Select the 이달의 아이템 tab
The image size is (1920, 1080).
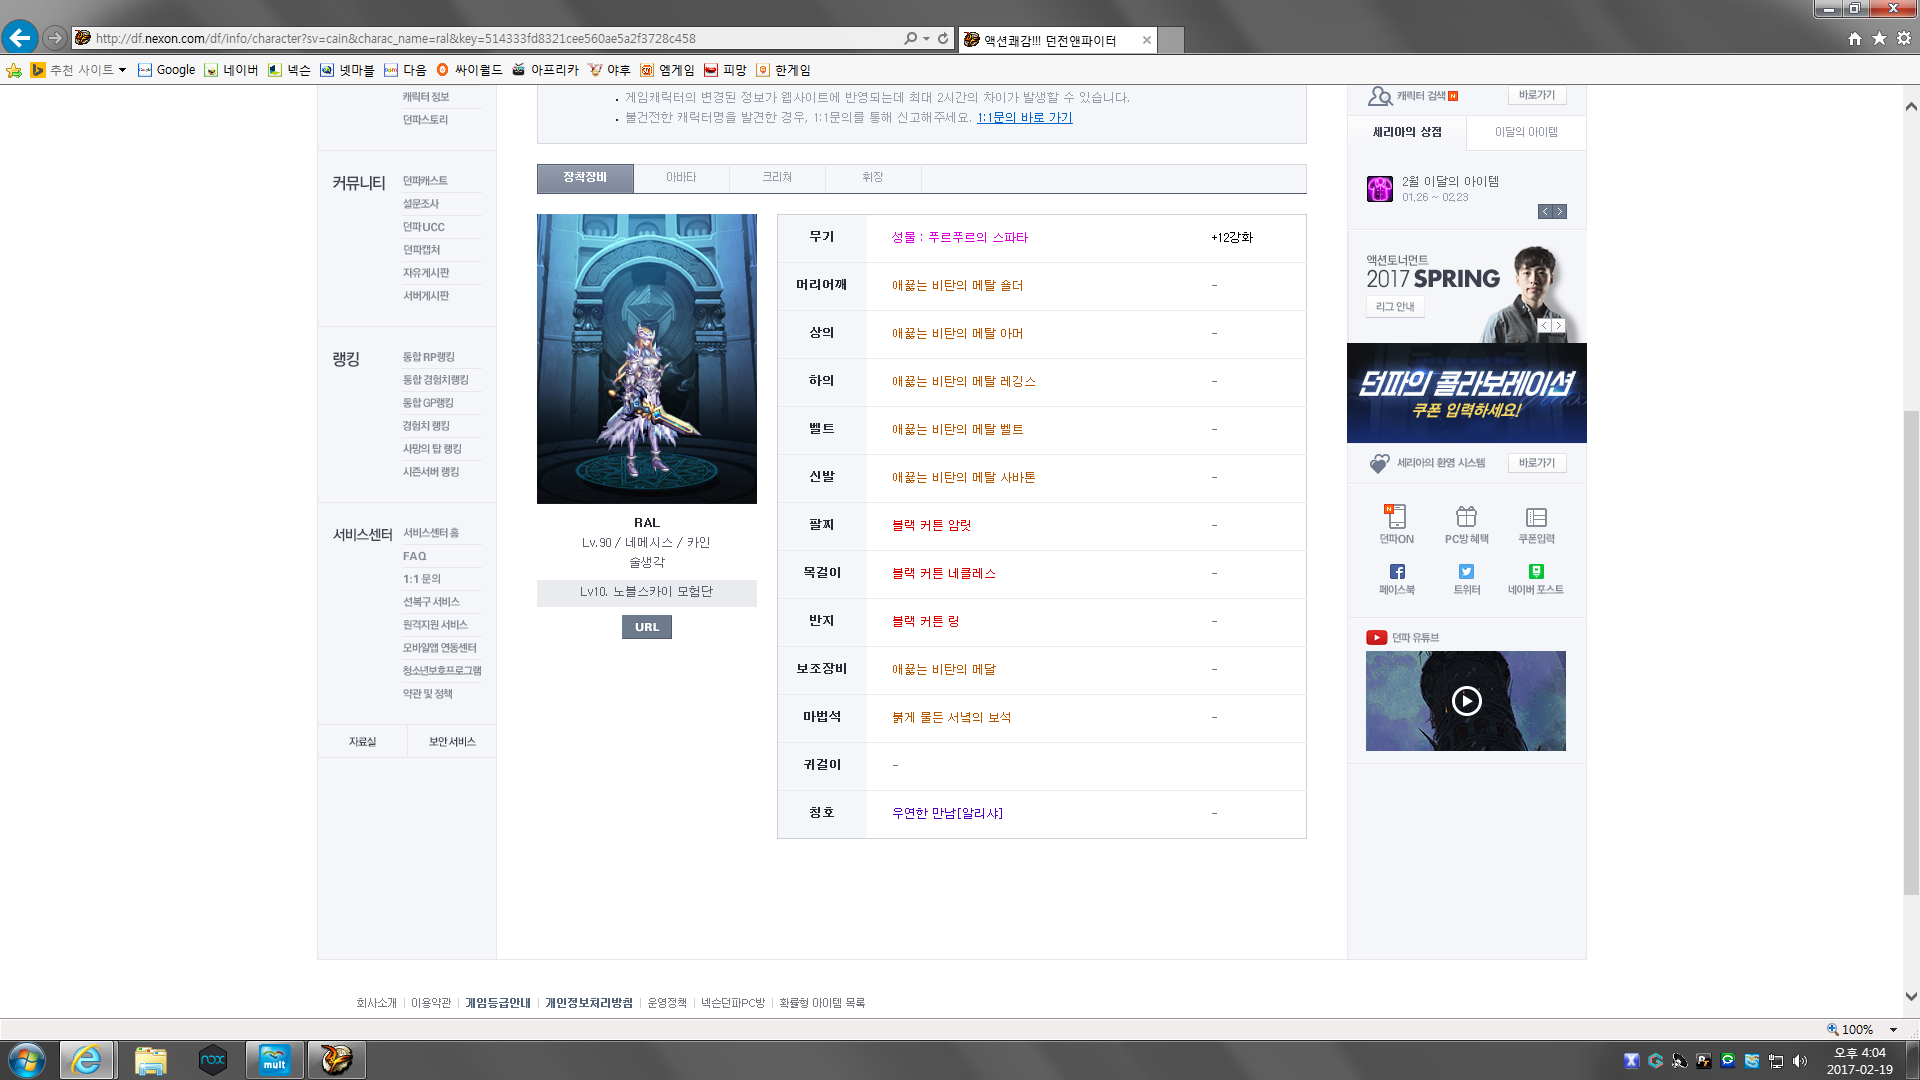tap(1526, 132)
